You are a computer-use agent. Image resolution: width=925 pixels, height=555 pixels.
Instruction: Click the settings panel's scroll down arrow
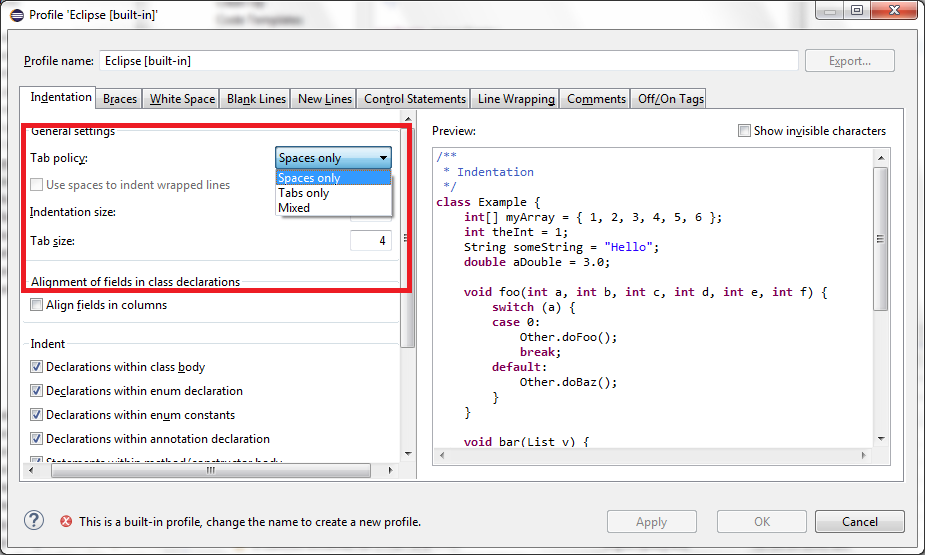point(408,454)
